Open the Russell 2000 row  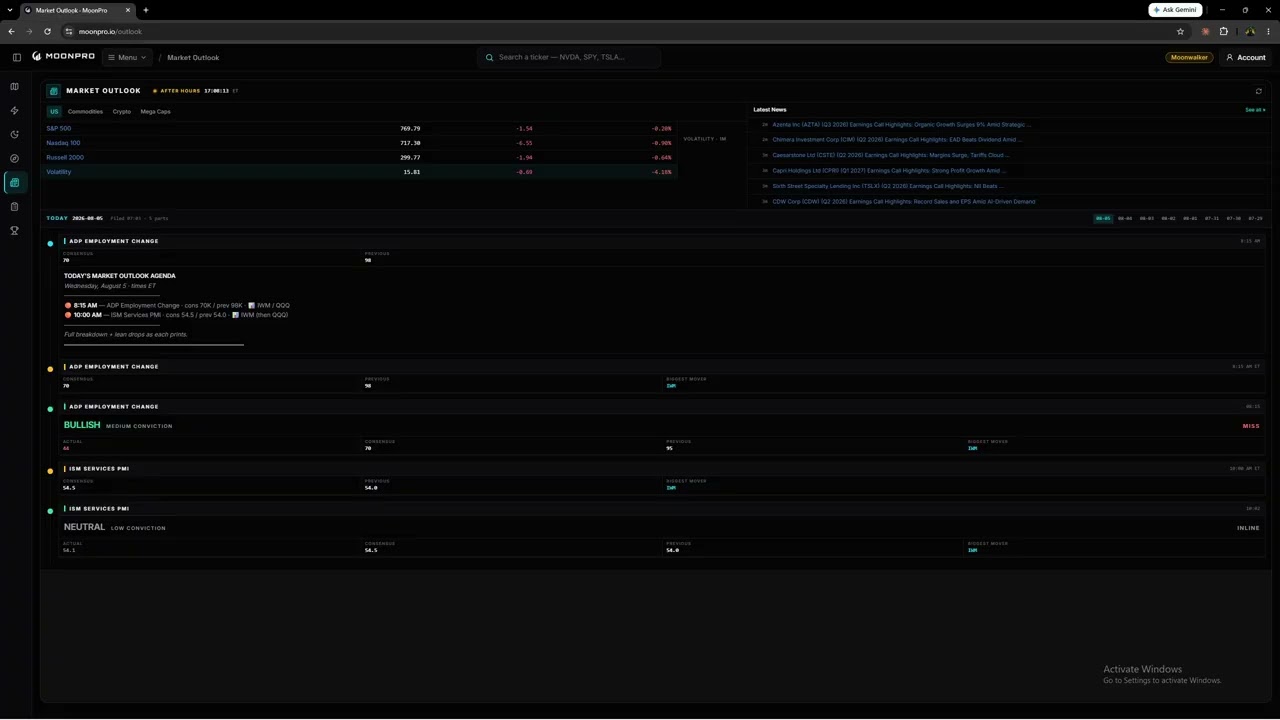(x=360, y=157)
